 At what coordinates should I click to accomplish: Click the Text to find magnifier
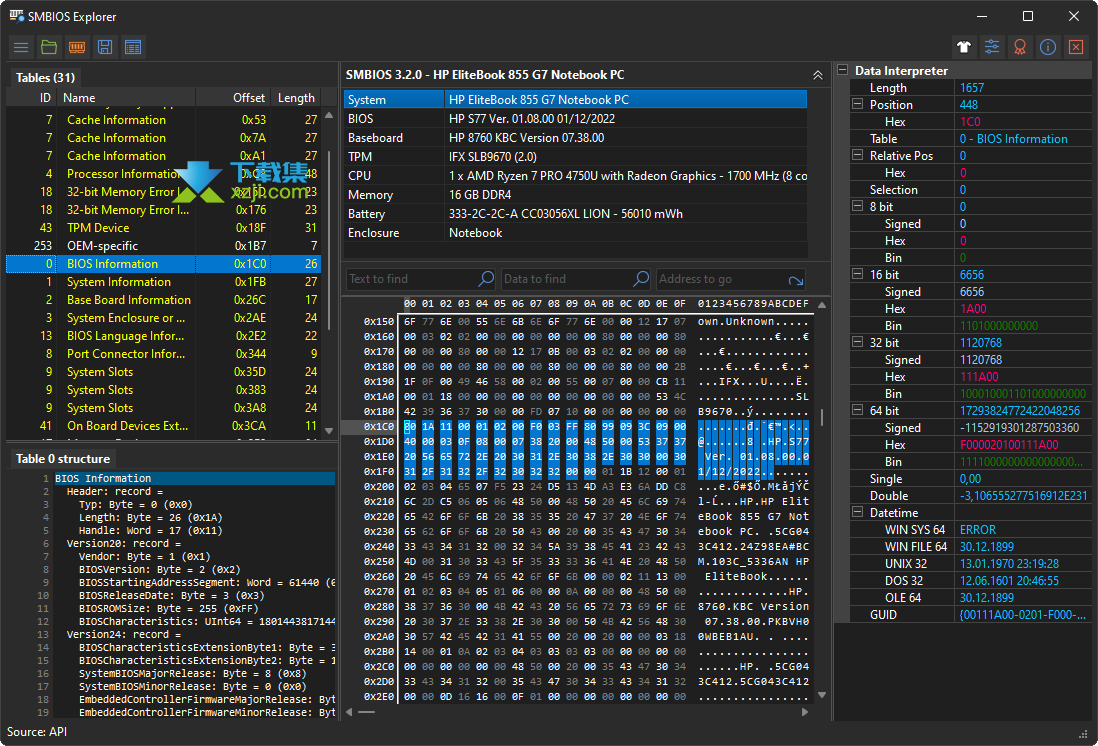(x=486, y=279)
